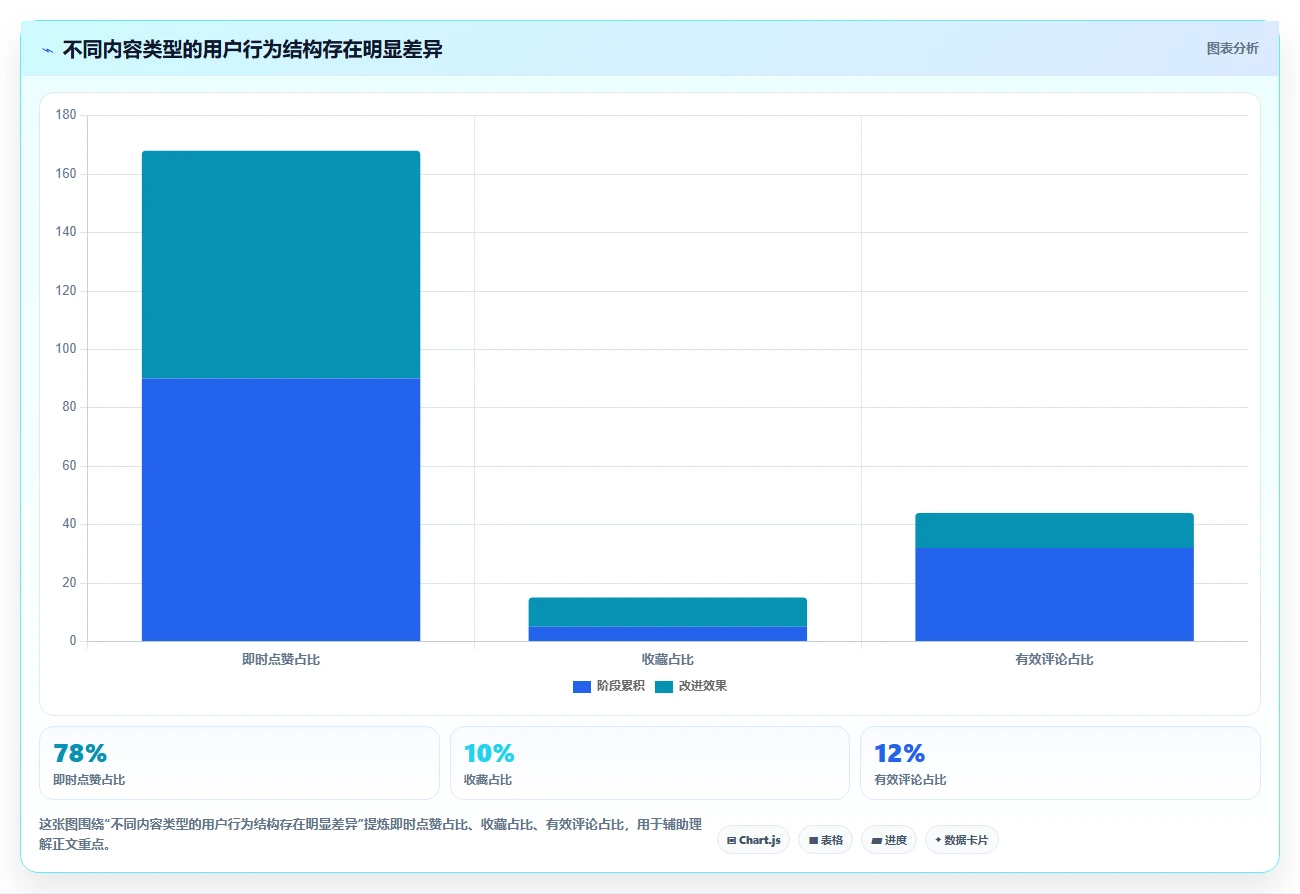Viewport: 1300px width, 894px height.
Task: Toggle the 阶段累积 legend item
Action: tap(609, 686)
